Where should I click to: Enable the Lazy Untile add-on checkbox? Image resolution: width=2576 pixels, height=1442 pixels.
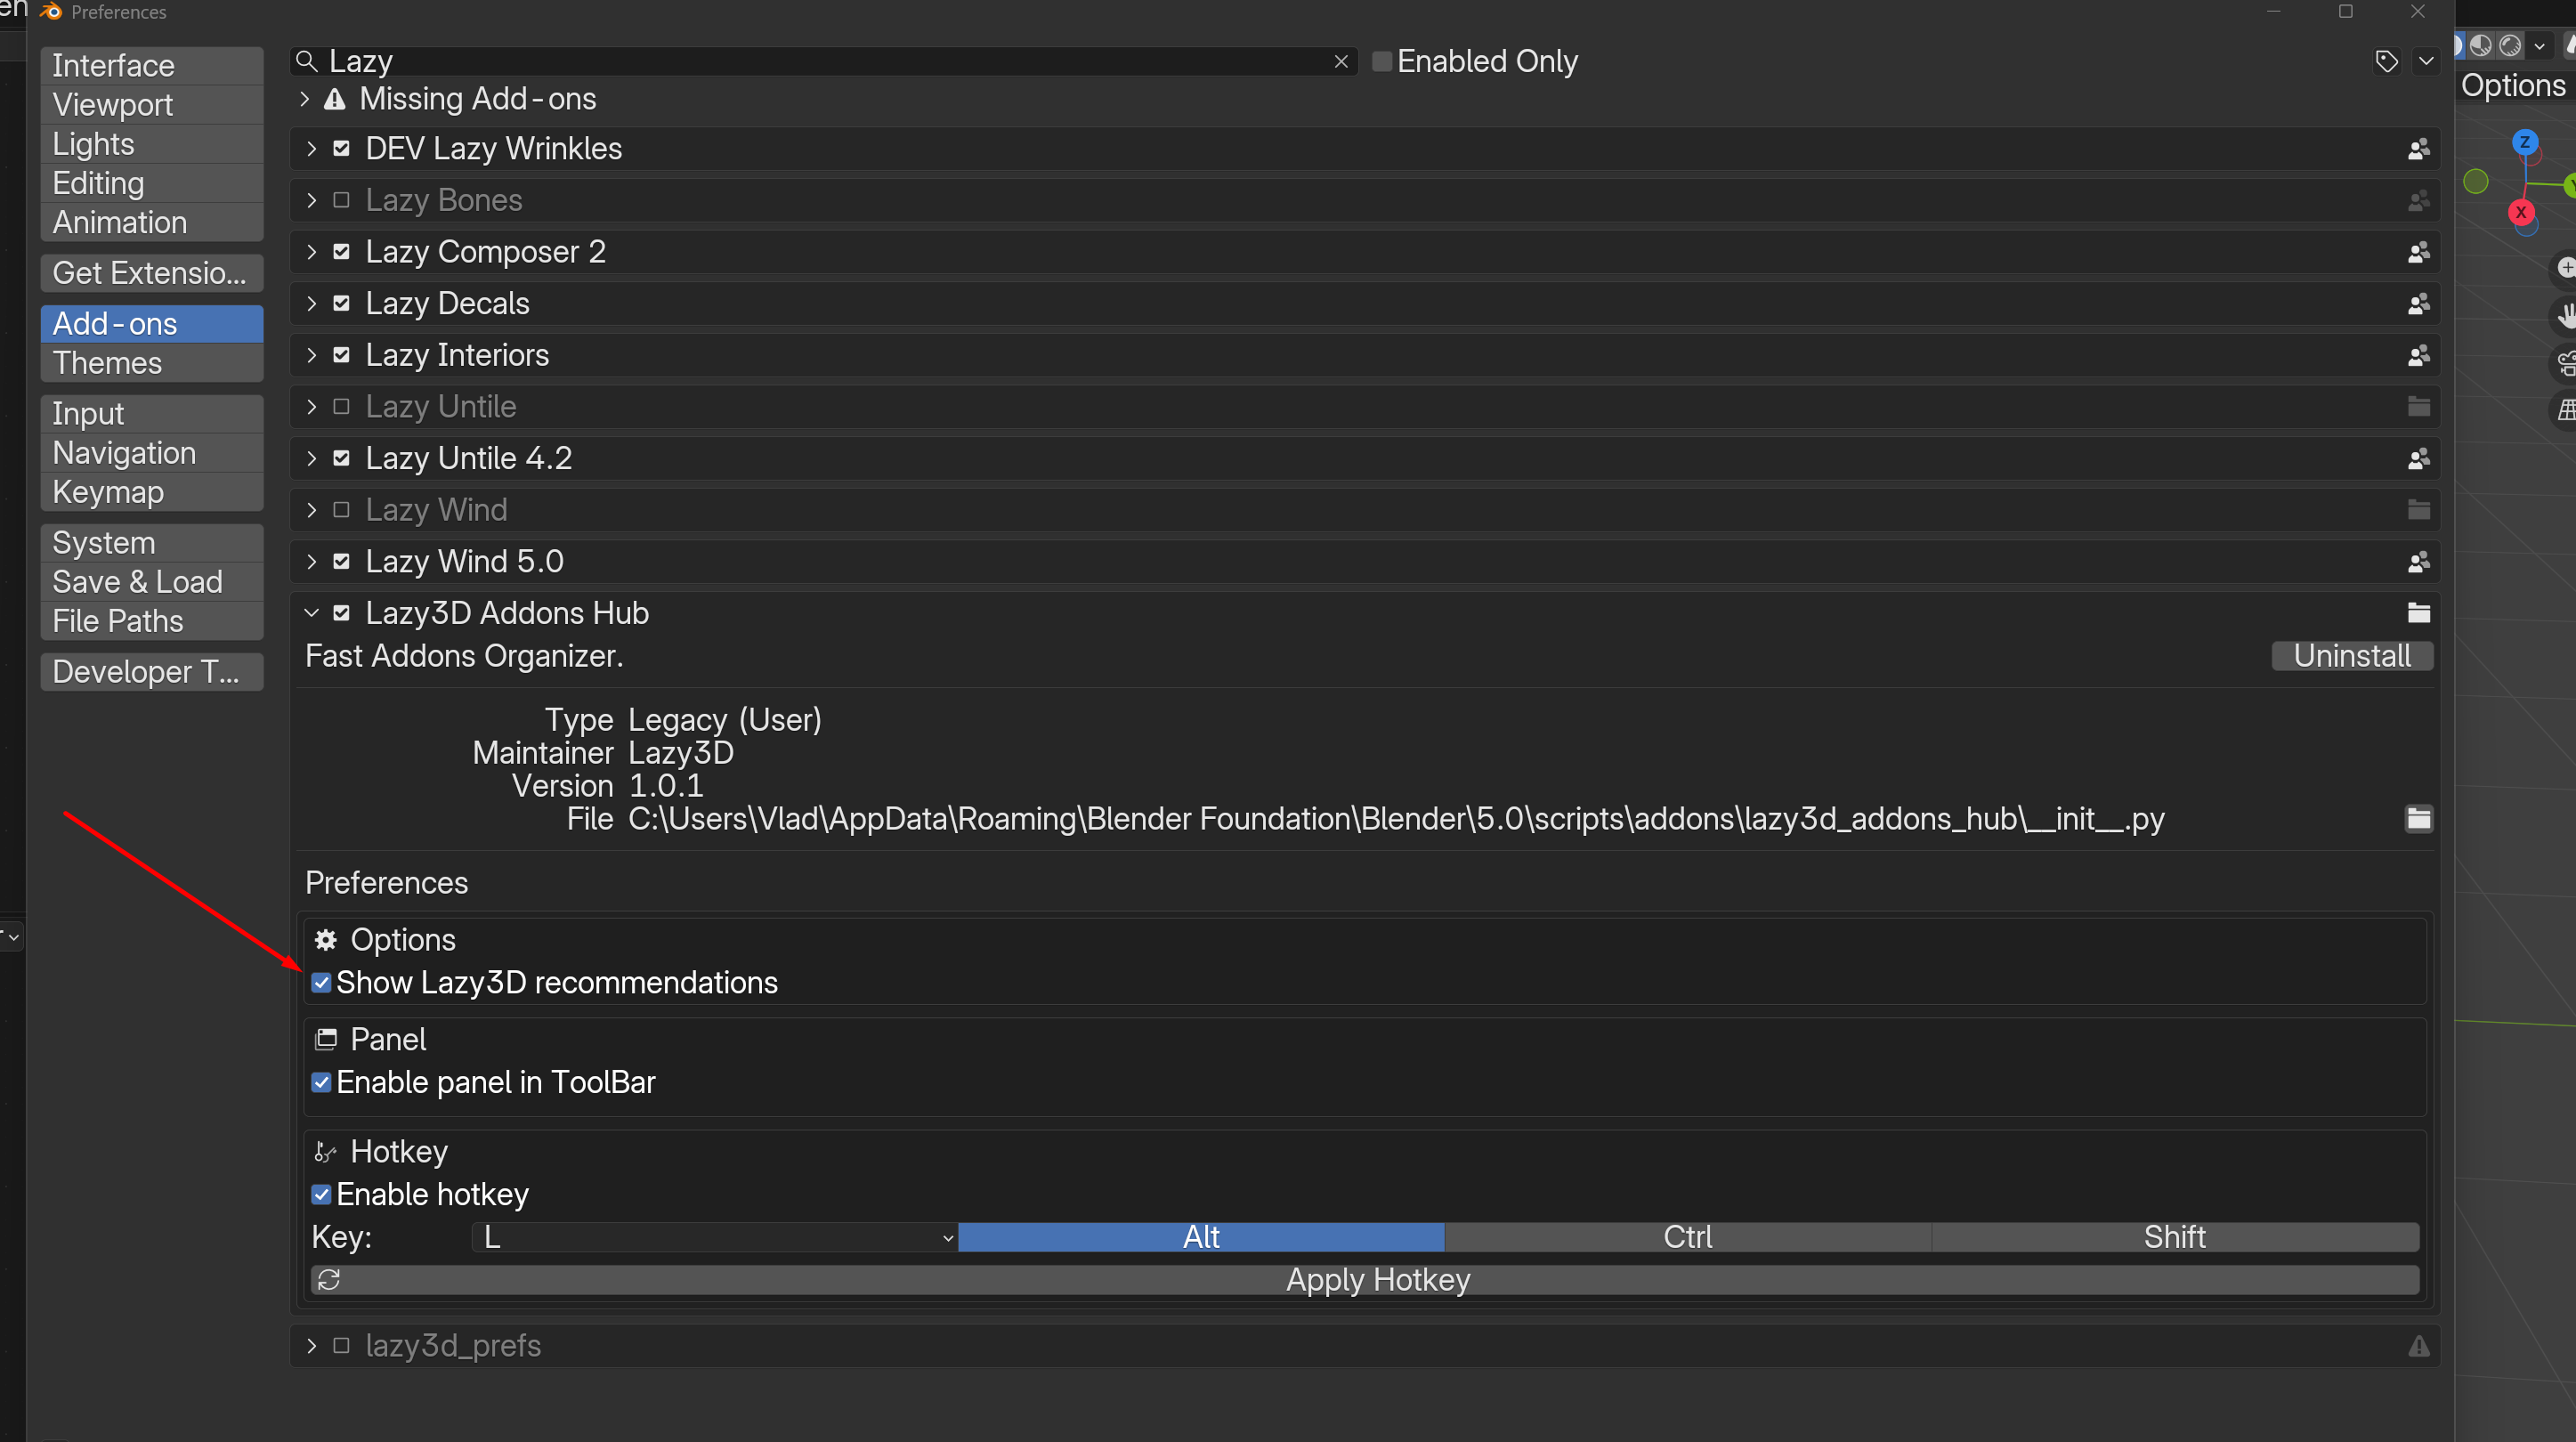[x=341, y=407]
